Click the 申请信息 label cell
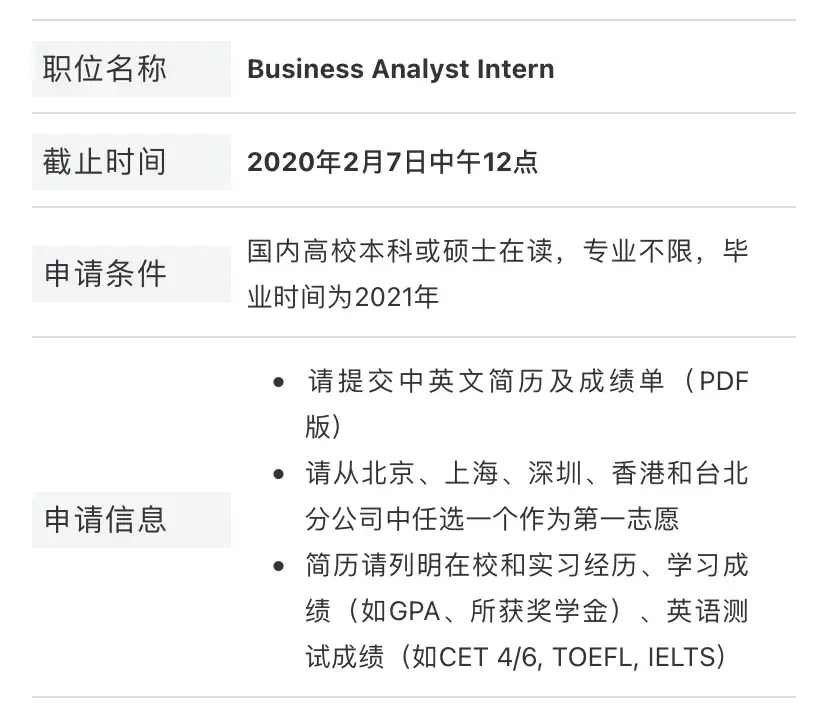Screen dimensions: 828x707 pyautogui.click(x=131, y=520)
